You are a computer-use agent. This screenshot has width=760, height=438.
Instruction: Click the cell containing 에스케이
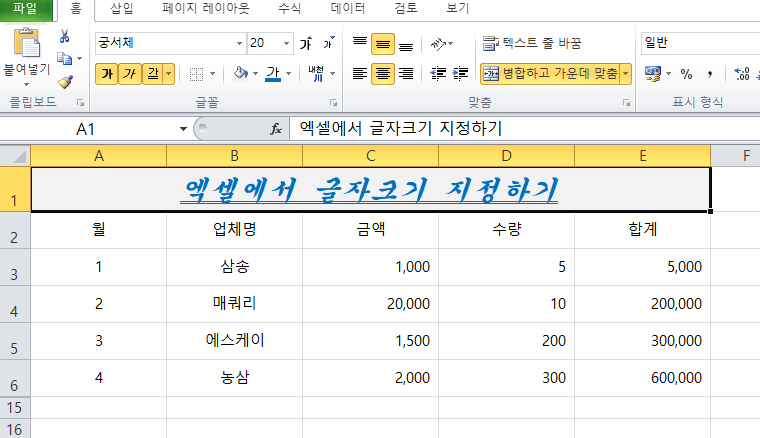pyautogui.click(x=235, y=341)
